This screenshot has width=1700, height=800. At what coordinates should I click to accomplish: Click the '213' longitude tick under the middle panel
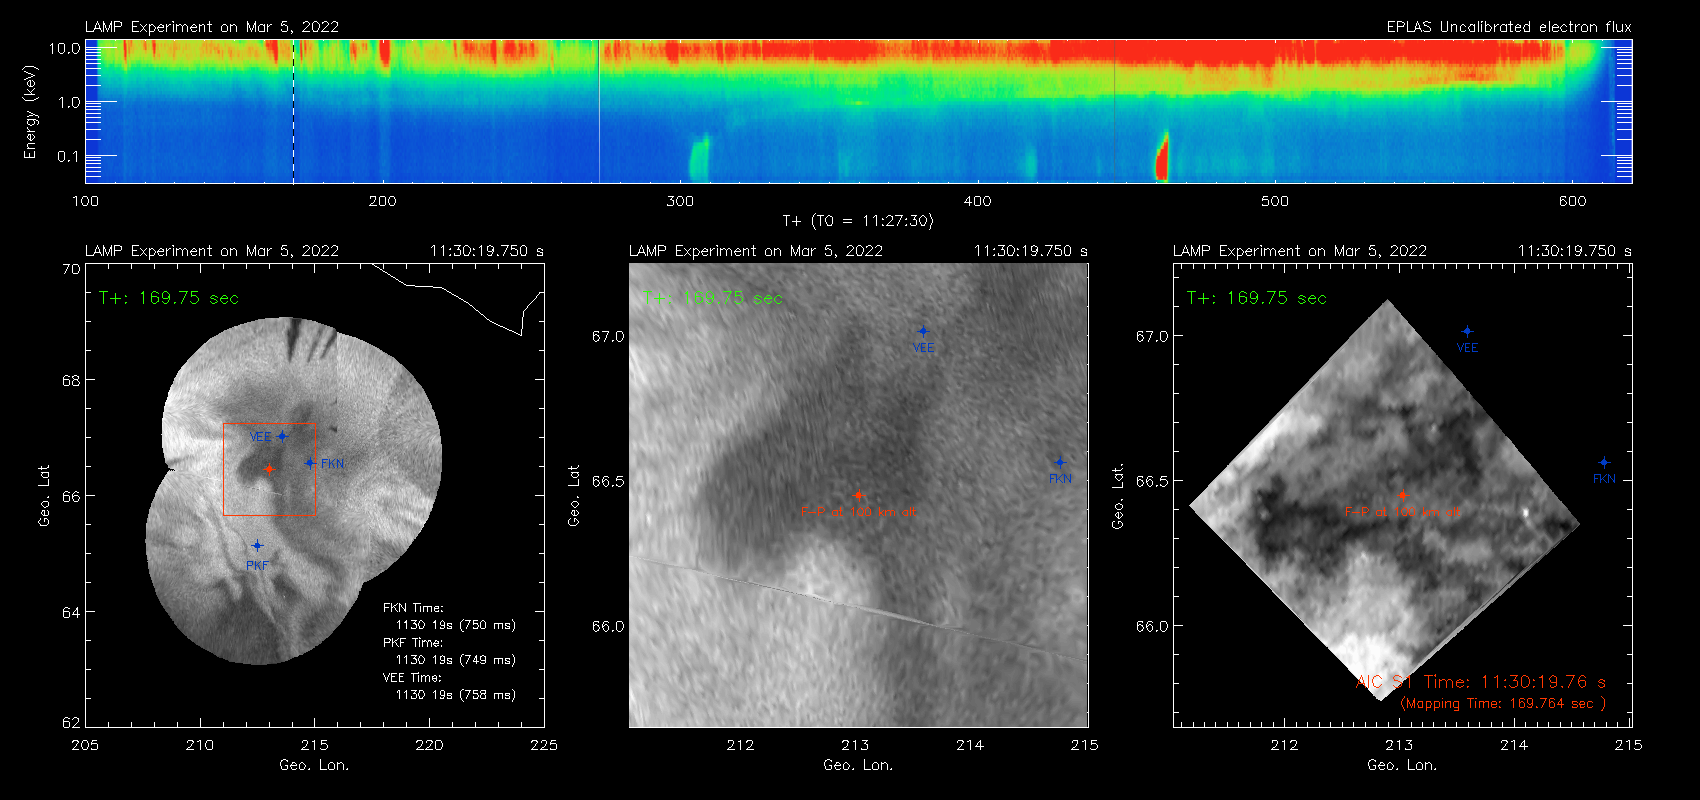point(855,745)
